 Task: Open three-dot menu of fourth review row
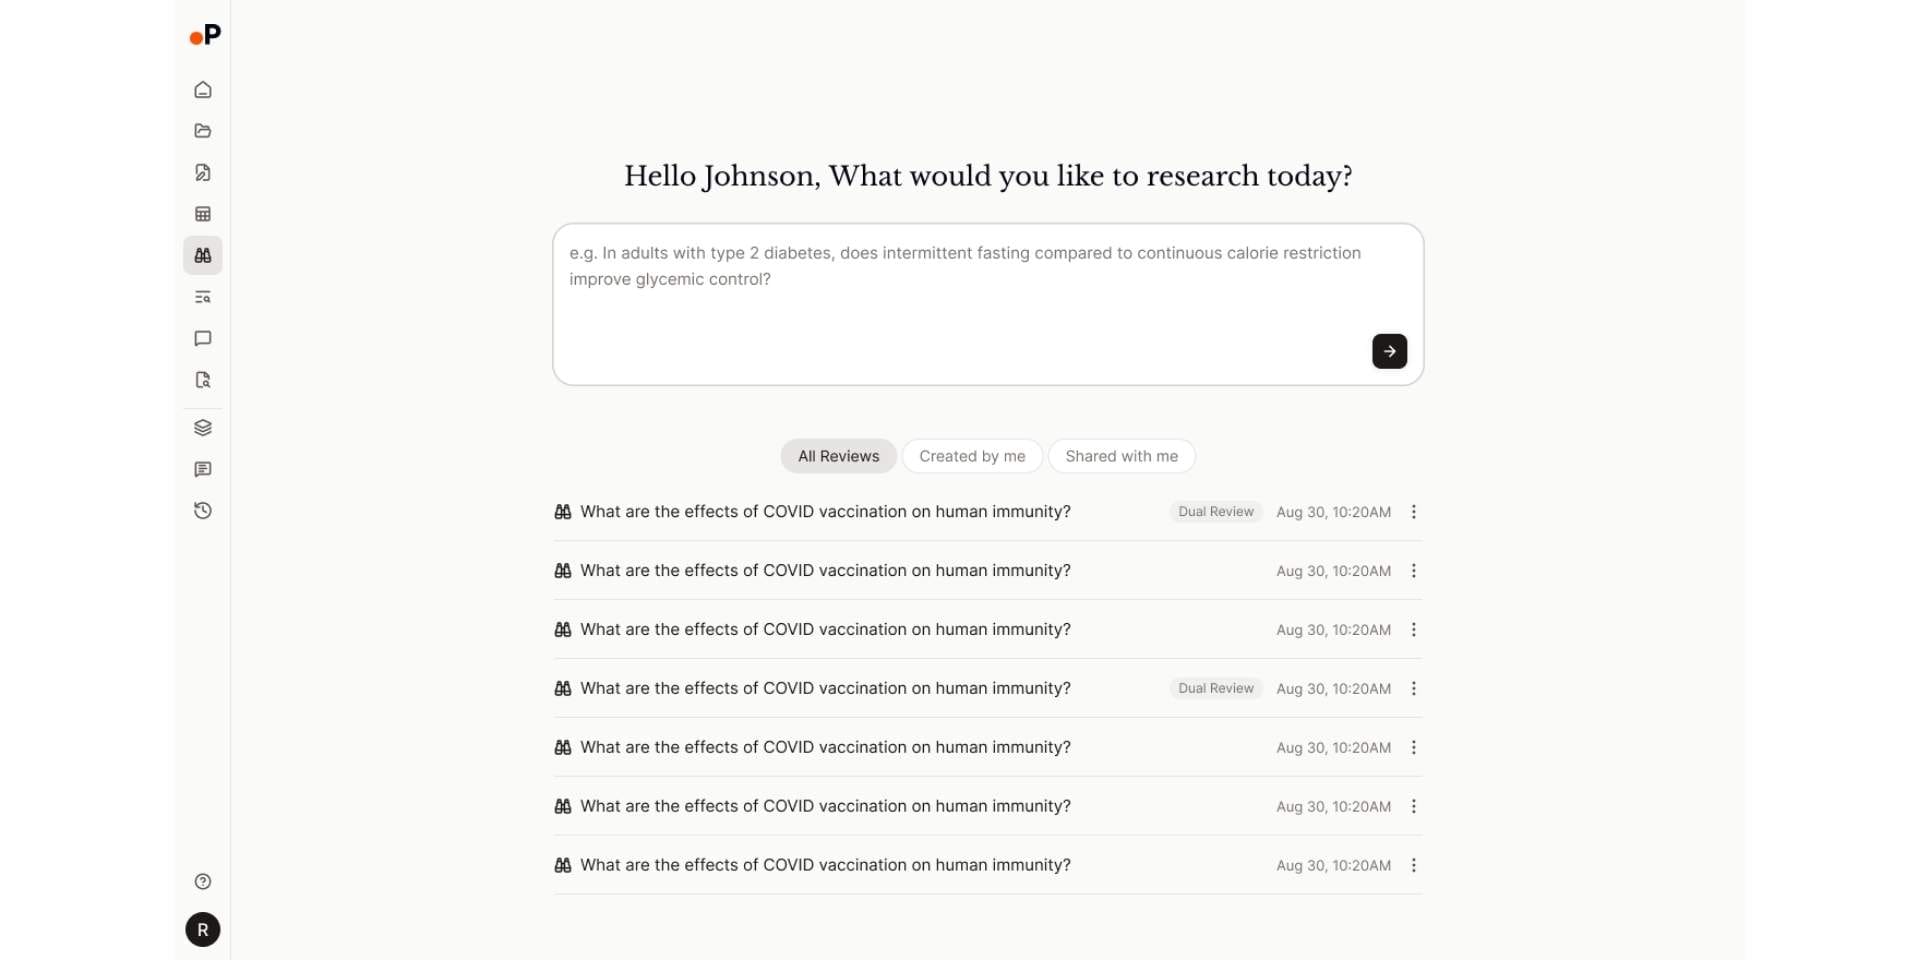[x=1413, y=689]
